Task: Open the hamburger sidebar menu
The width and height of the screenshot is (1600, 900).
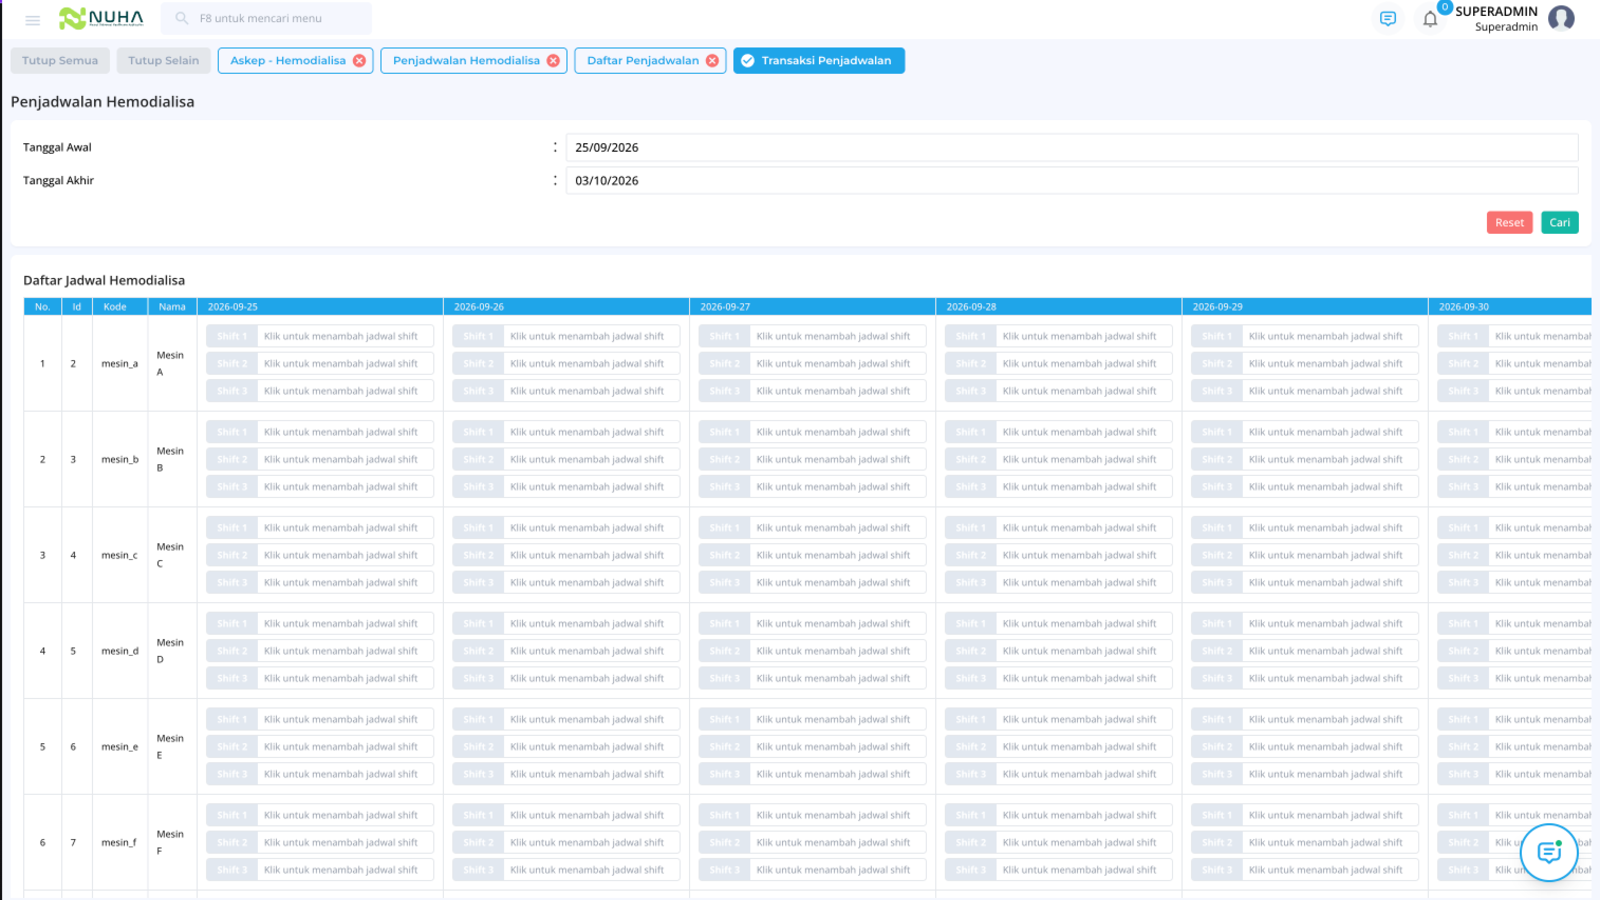Action: (x=32, y=20)
